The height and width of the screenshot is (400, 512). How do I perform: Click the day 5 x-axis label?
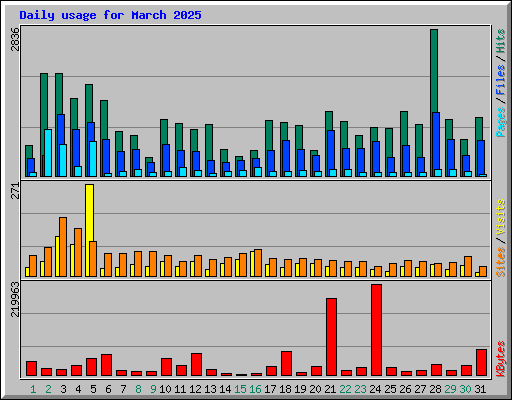[93, 389]
